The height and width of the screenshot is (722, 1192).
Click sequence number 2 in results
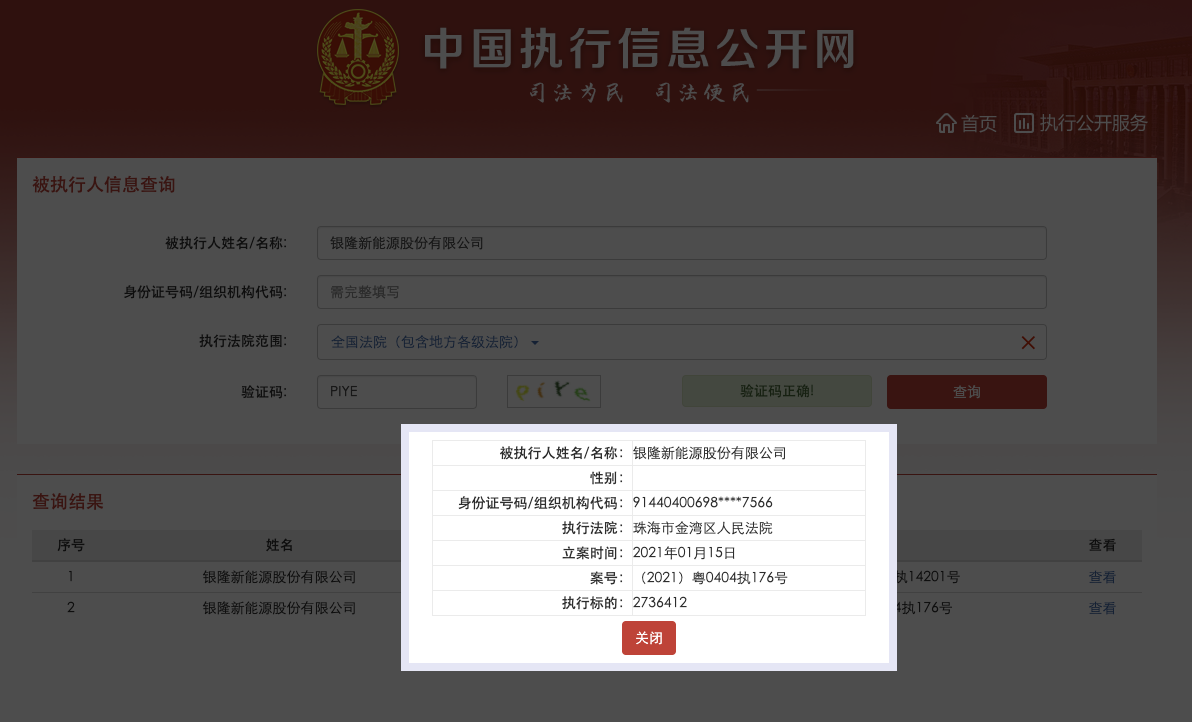pyautogui.click(x=71, y=608)
